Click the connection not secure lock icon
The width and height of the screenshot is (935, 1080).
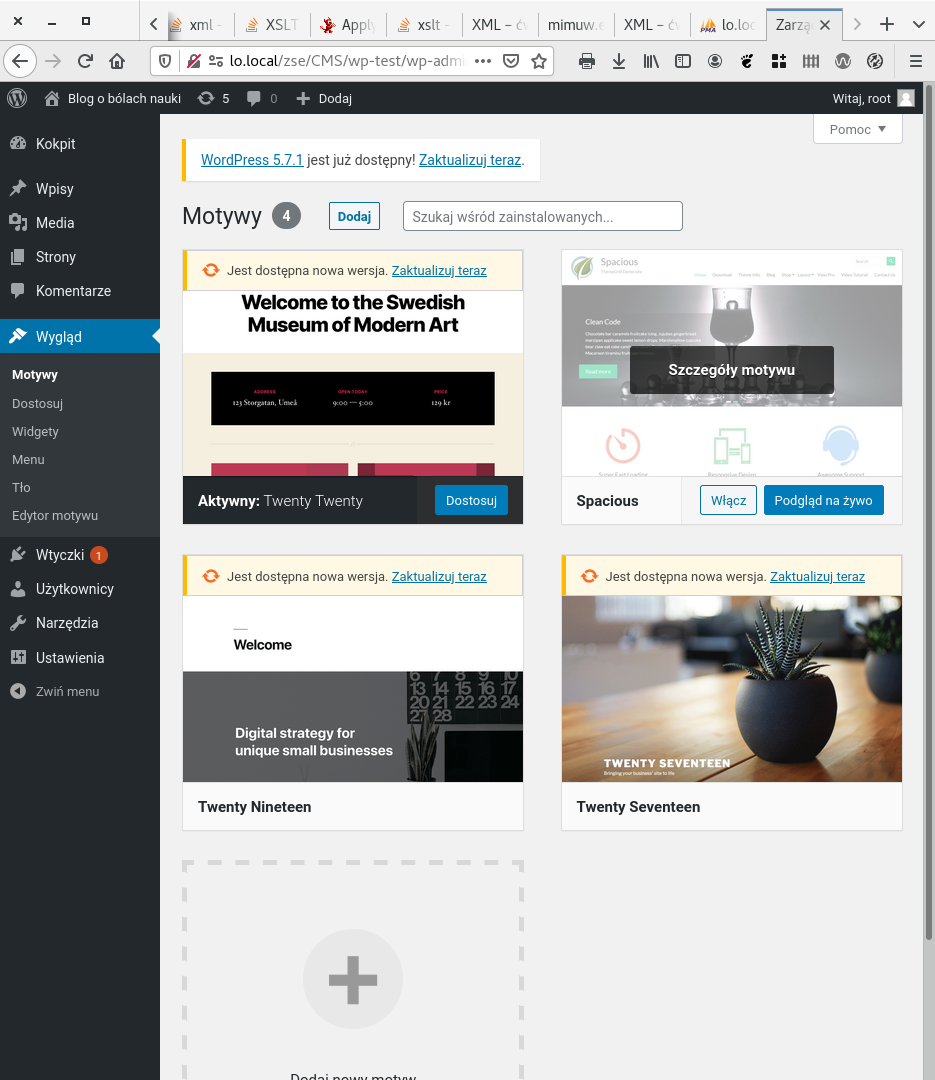(194, 61)
